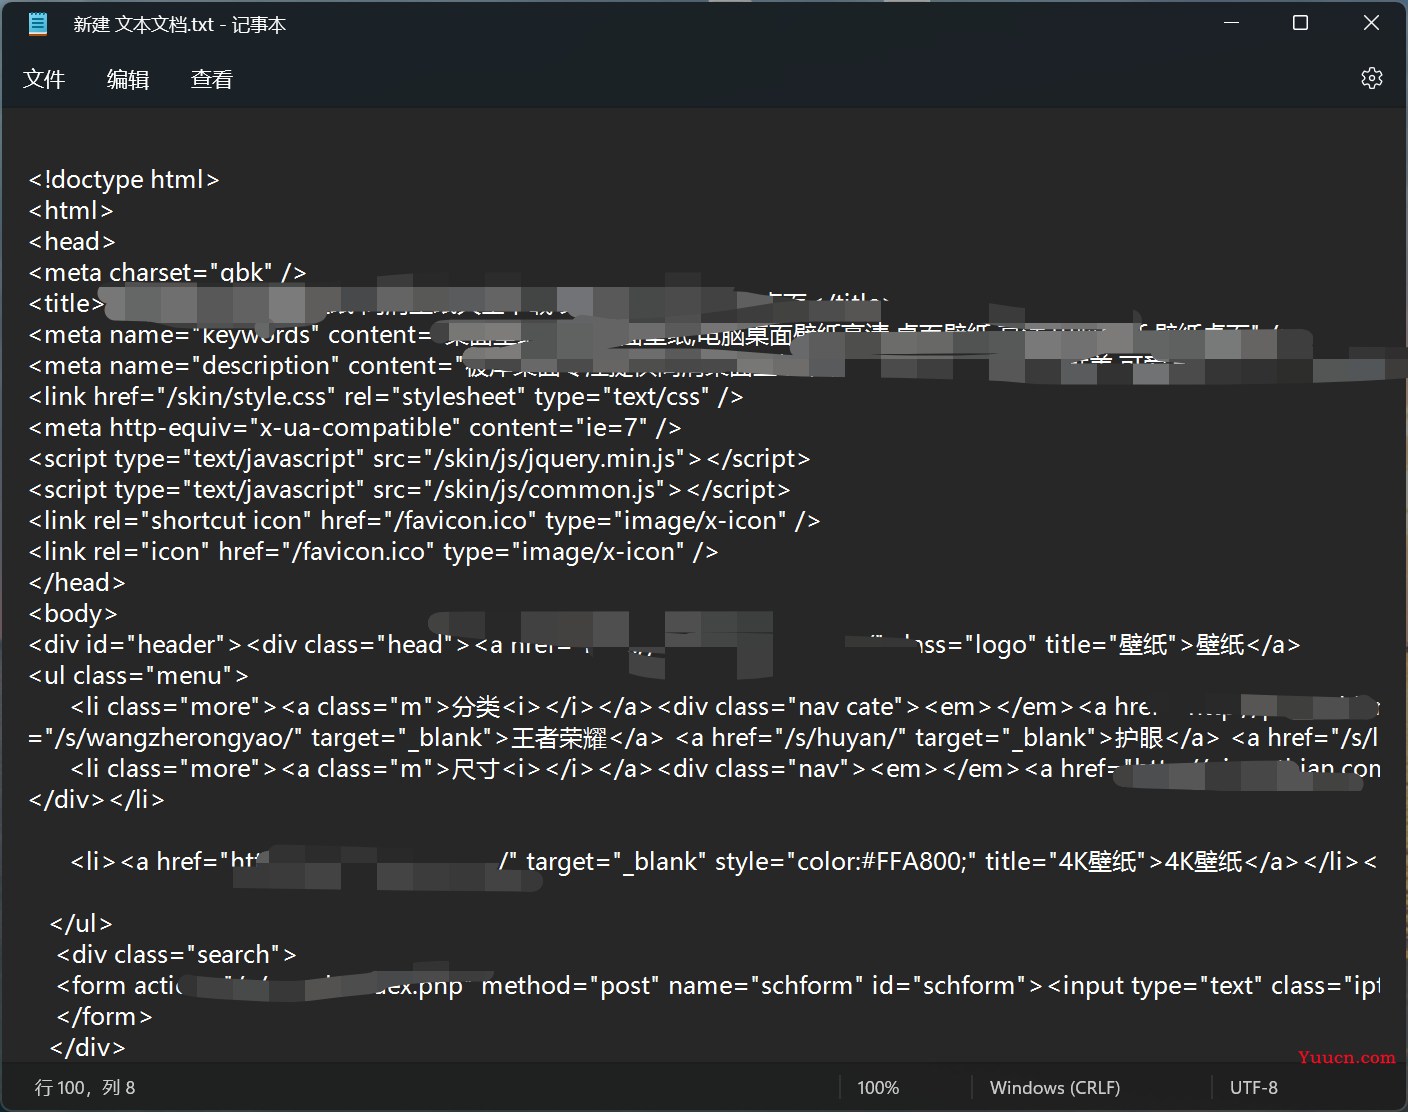This screenshot has height=1112, width=1408.
Task: Click the </form> closing tag line
Action: point(104,1016)
